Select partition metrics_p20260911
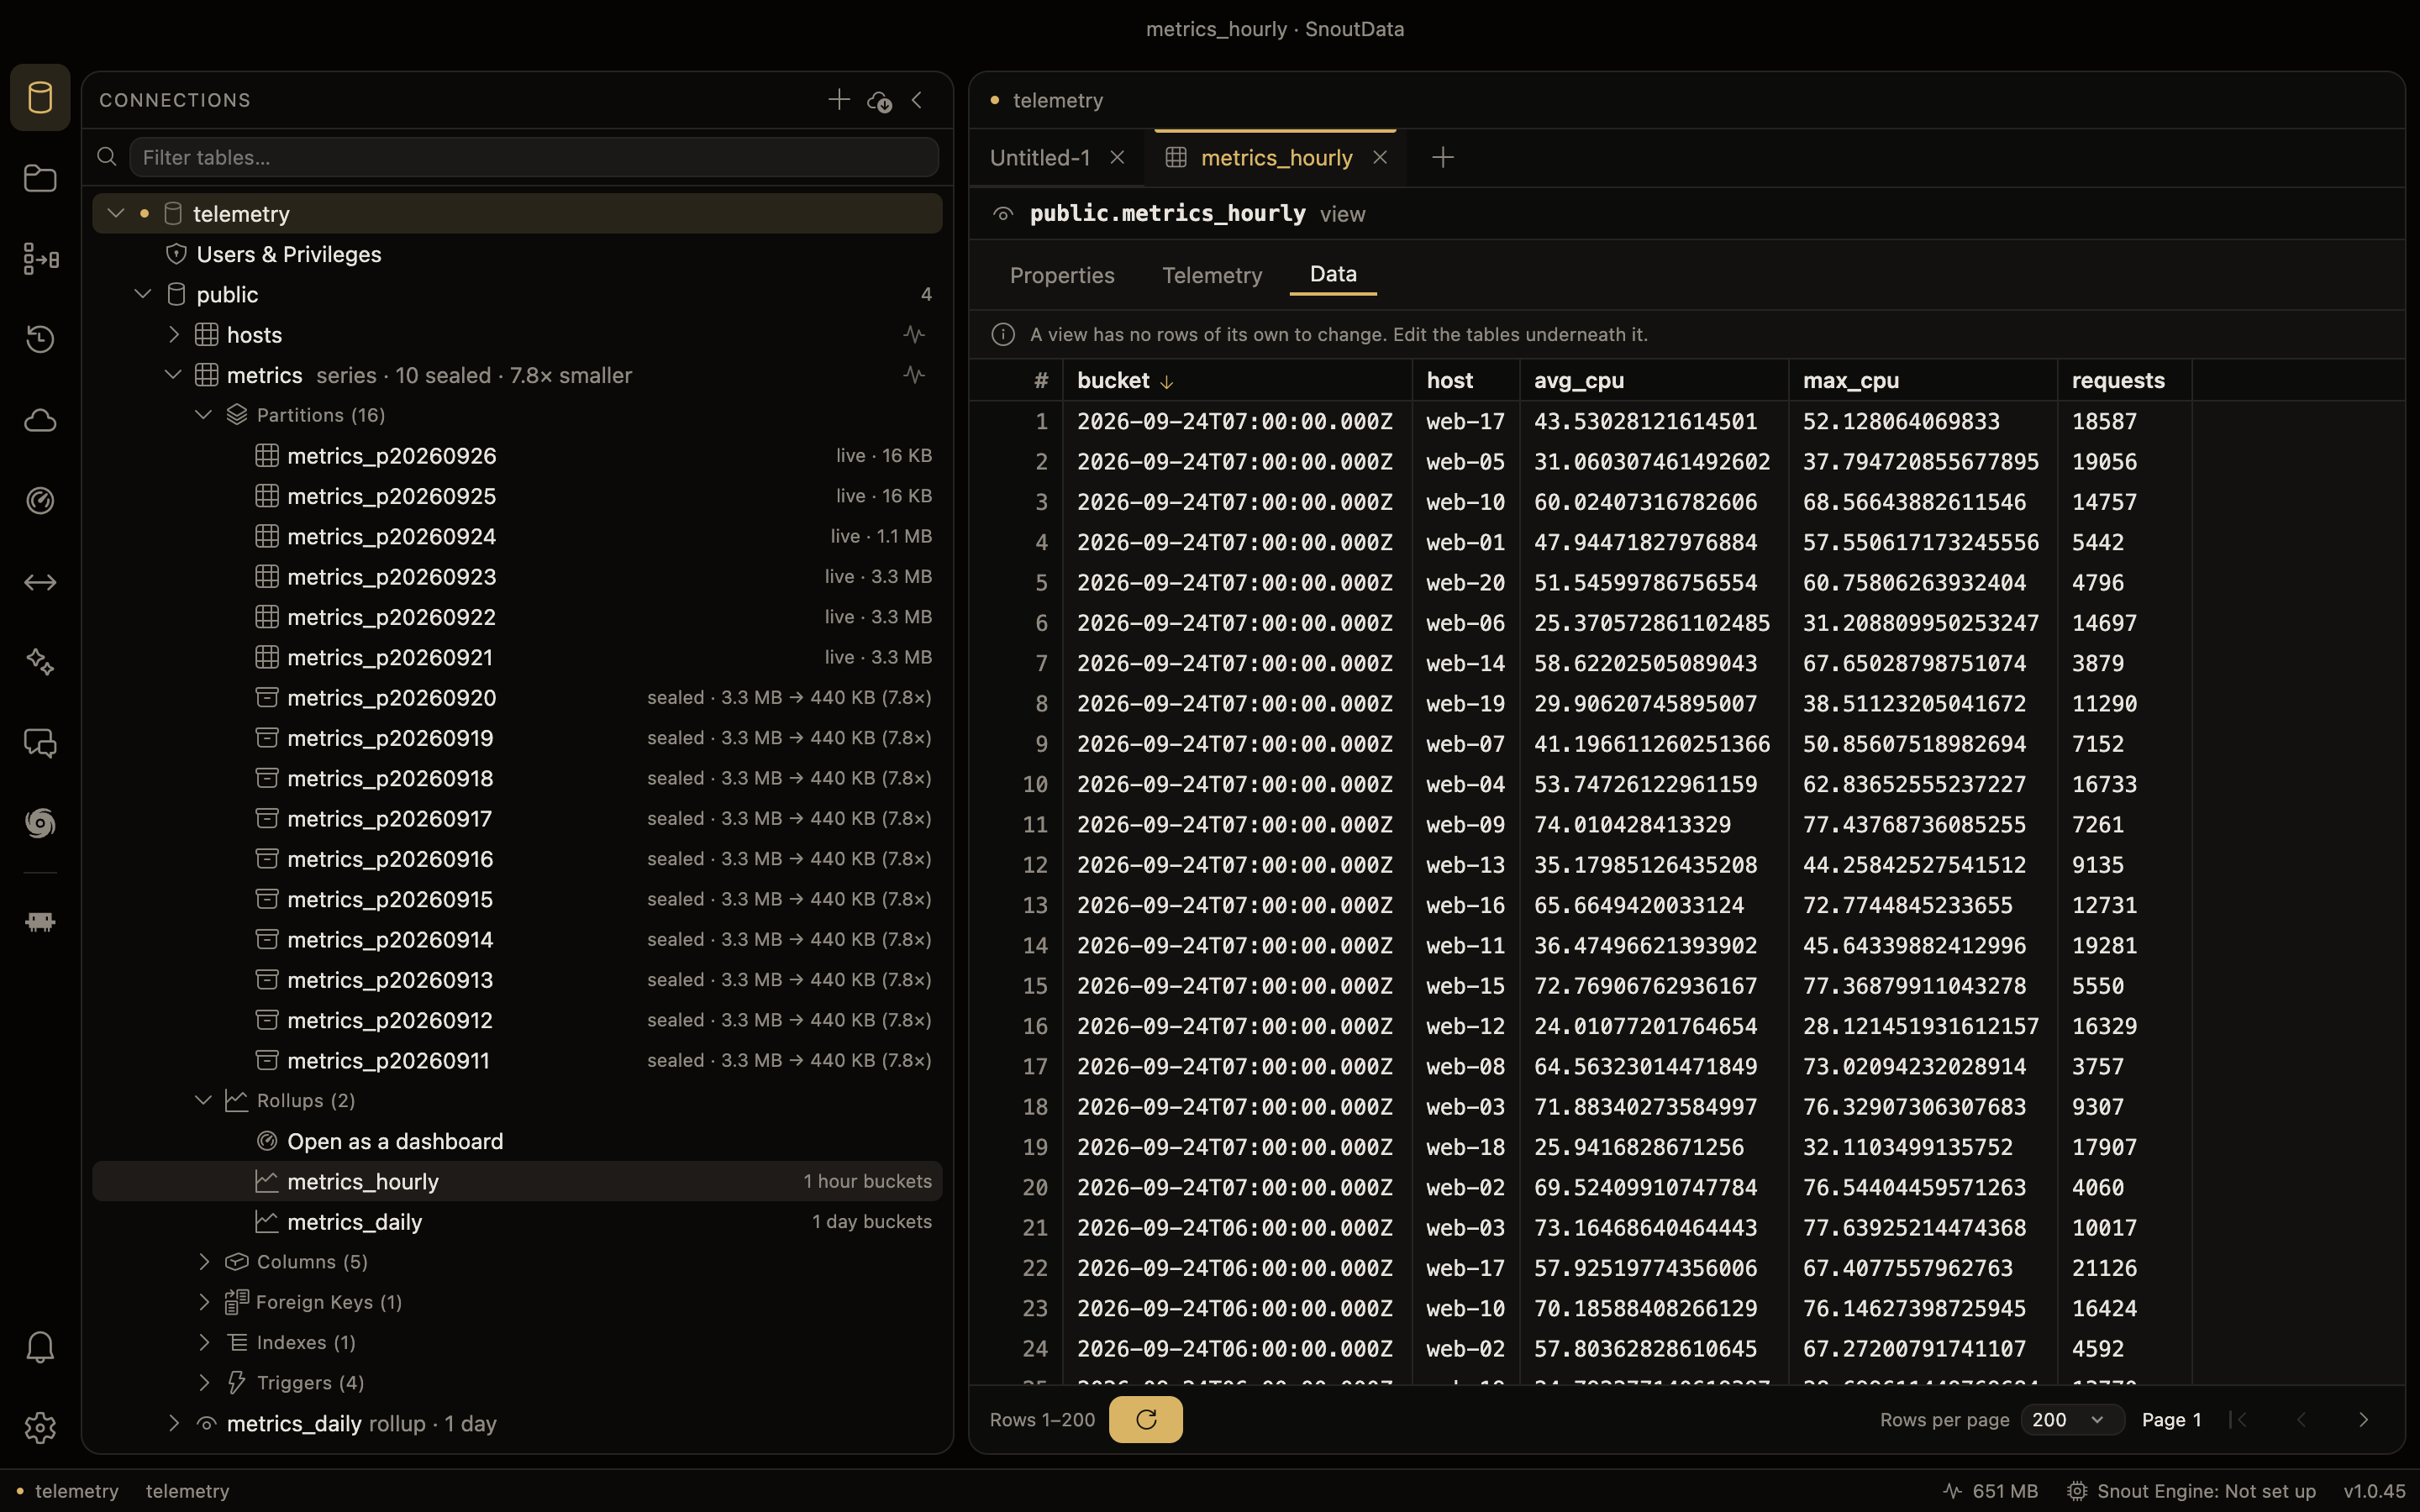This screenshot has height=1512, width=2420. pos(517,1060)
